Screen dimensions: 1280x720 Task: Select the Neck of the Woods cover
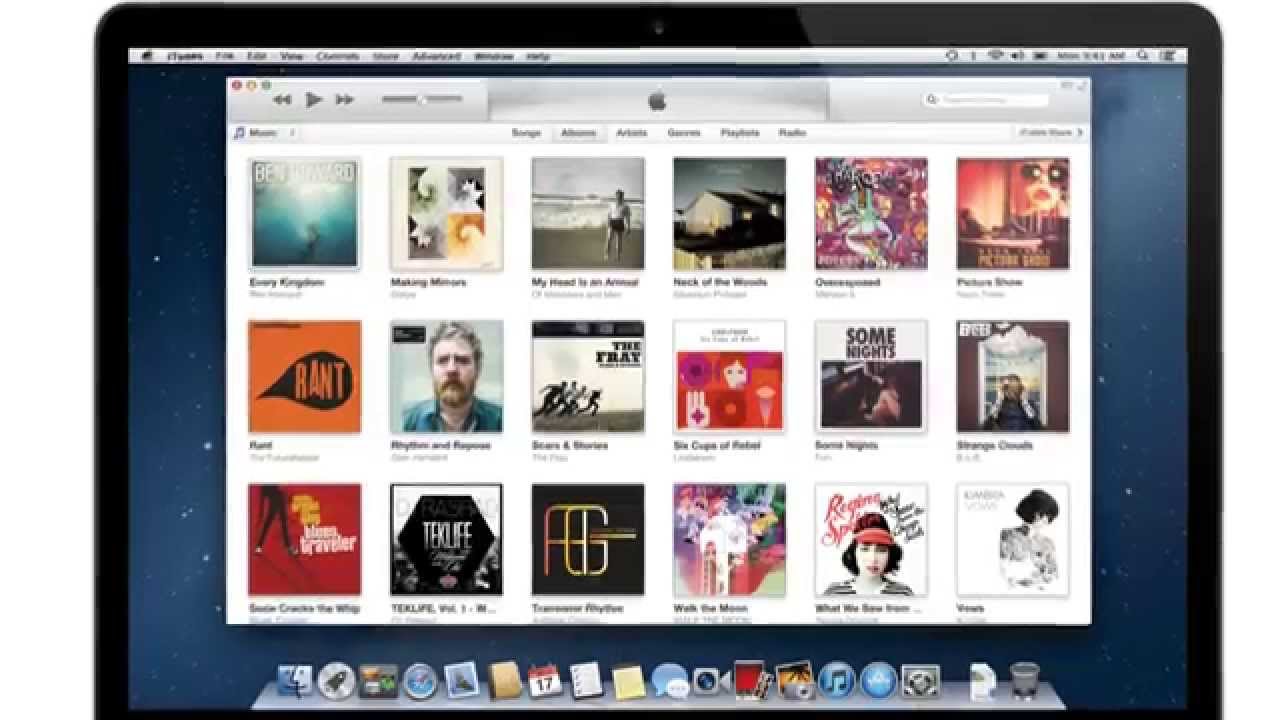point(730,213)
